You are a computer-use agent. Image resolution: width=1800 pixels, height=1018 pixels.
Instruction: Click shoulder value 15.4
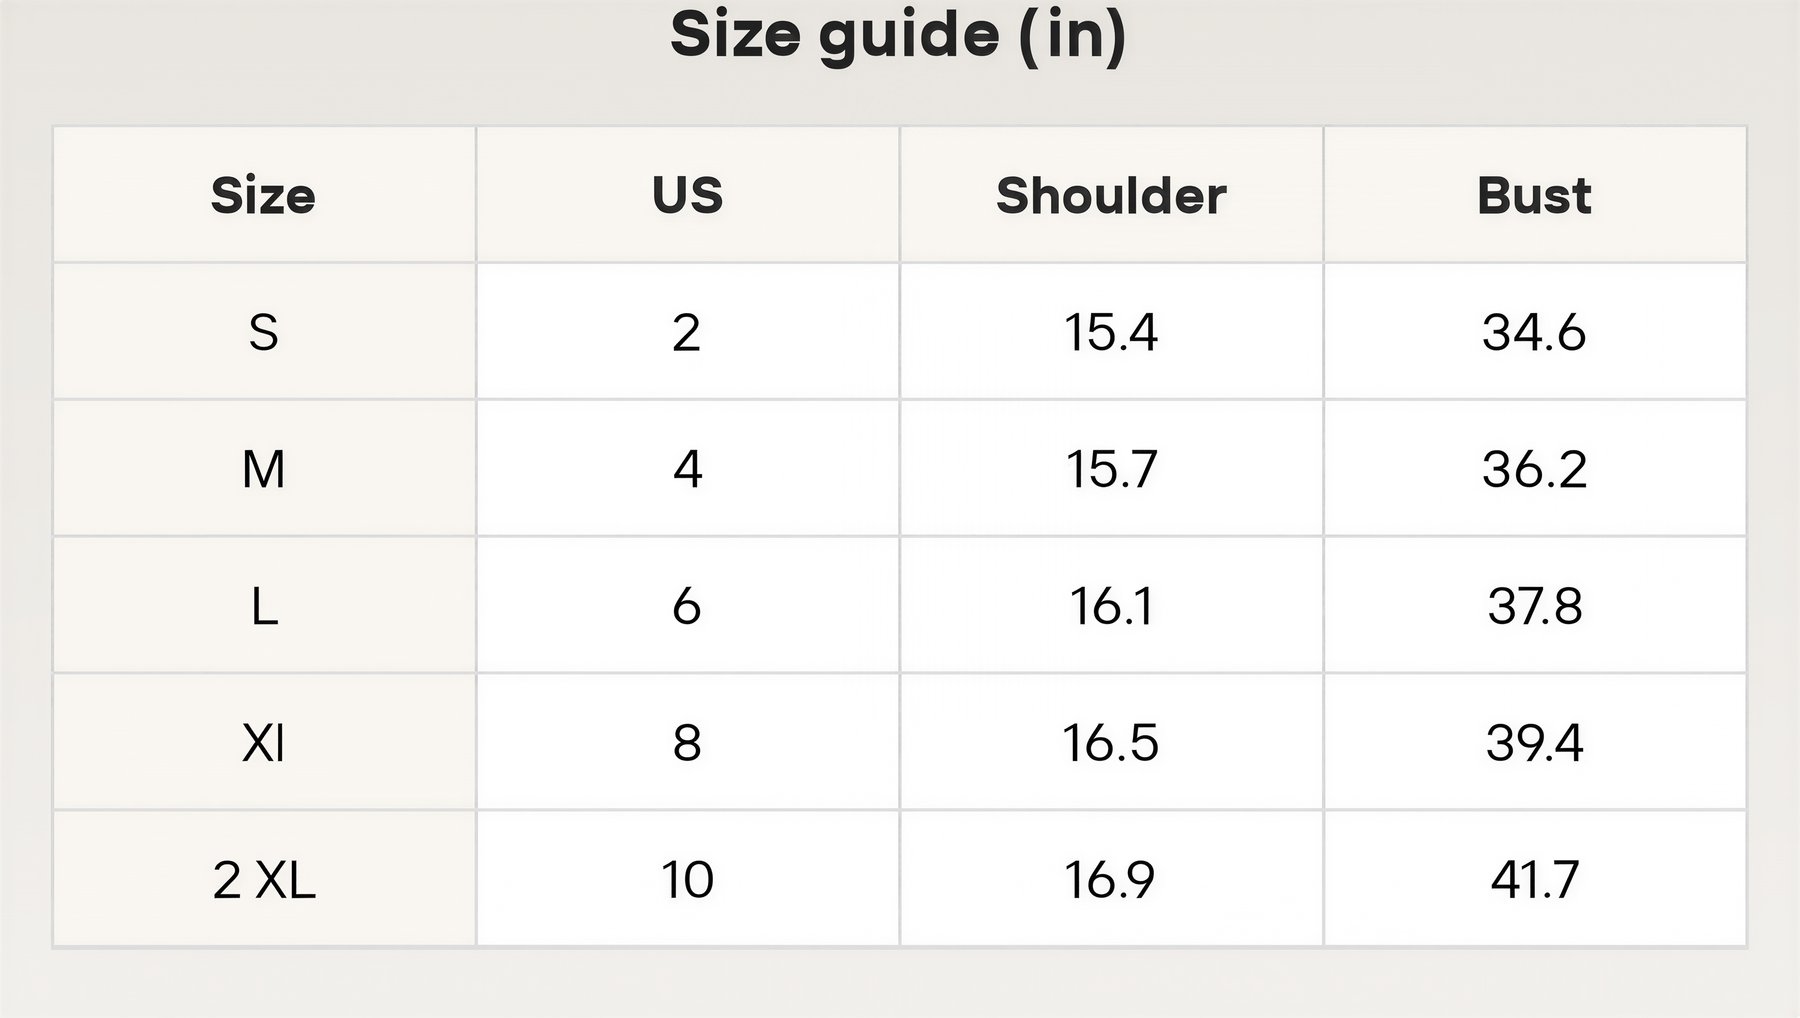click(1111, 332)
